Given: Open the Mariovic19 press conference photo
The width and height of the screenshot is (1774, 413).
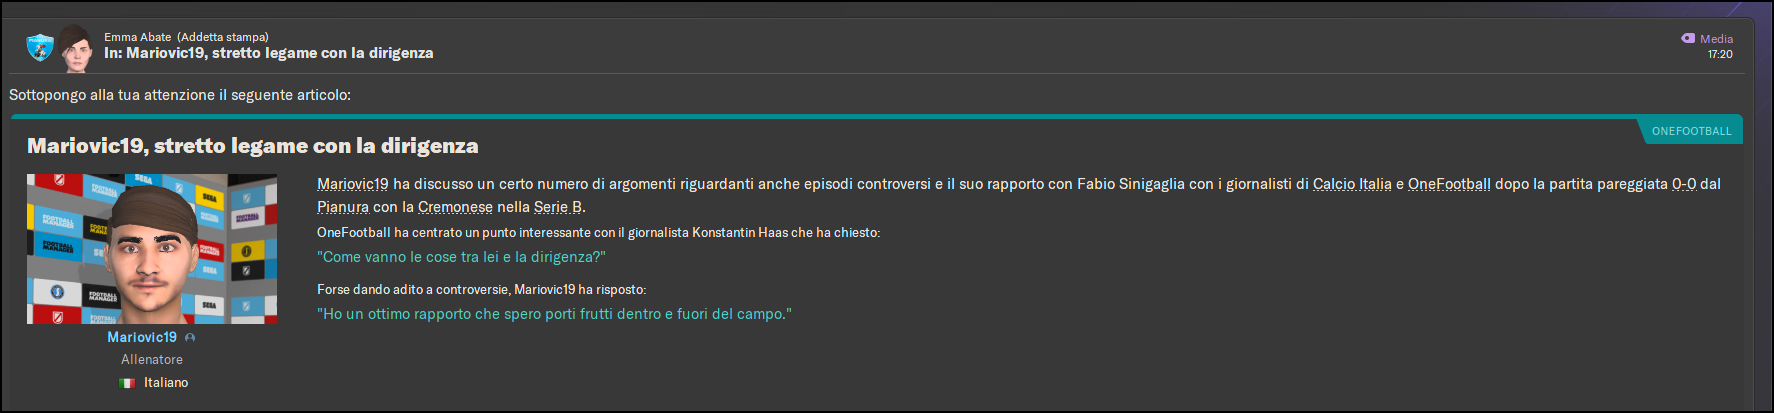Looking at the screenshot, I should (152, 249).
